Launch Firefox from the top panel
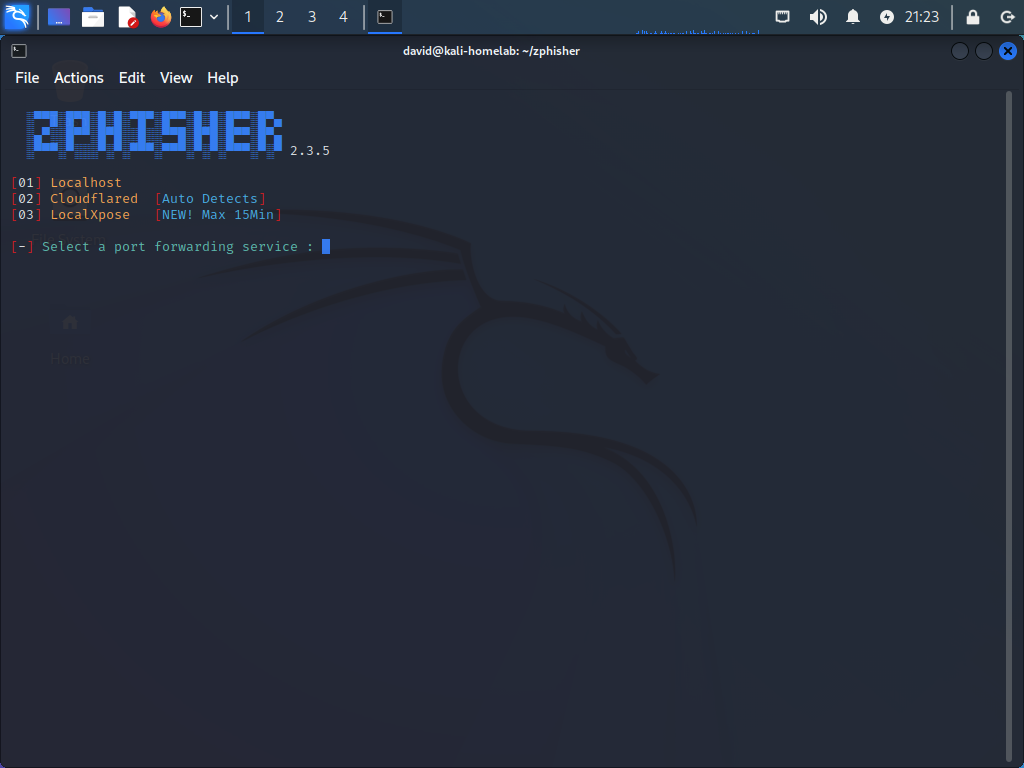1024x768 pixels. (161, 17)
